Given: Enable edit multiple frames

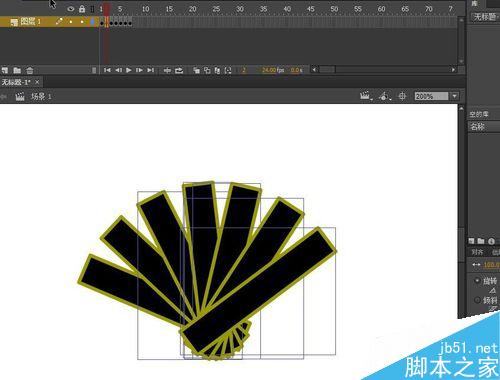Looking at the screenshot, I should click(217, 70).
